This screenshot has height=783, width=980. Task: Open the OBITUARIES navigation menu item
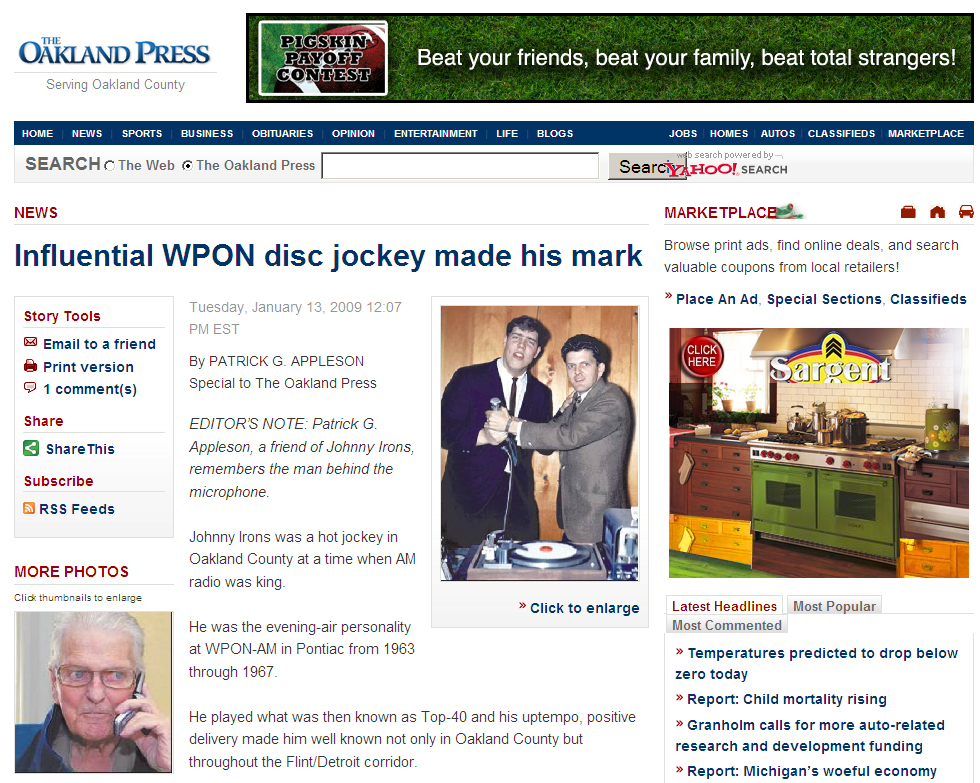(x=282, y=134)
